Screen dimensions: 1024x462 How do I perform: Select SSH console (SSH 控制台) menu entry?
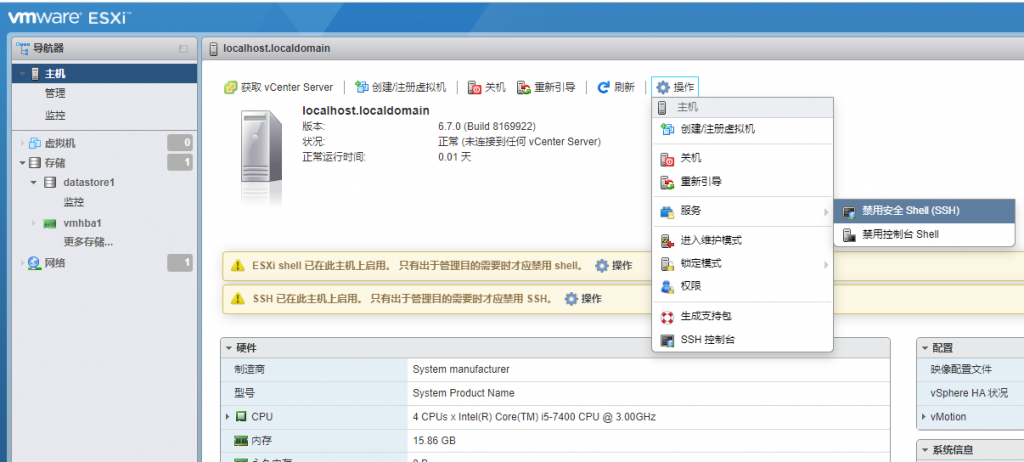742,340
